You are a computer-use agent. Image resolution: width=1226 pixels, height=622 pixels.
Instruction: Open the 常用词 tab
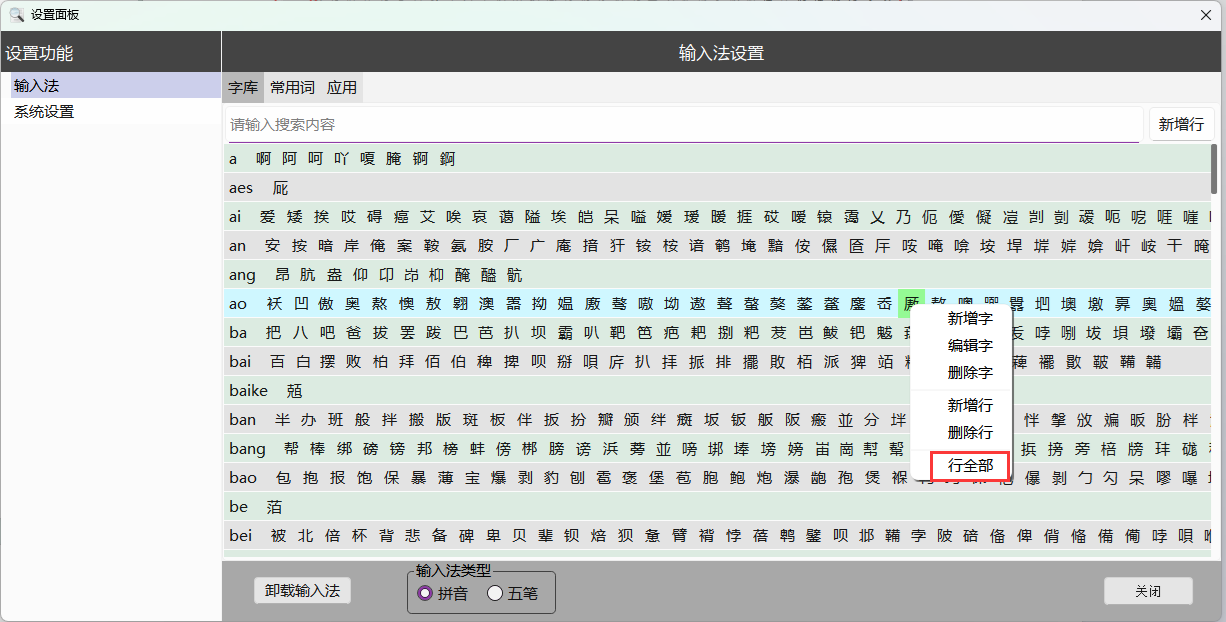[292, 88]
